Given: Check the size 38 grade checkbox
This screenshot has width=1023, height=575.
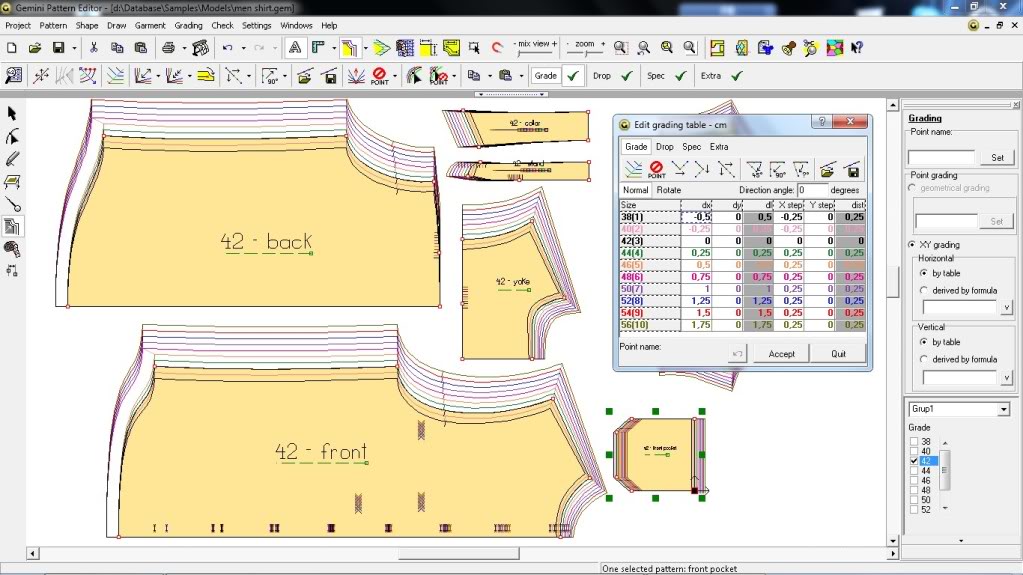Looking at the screenshot, I should (913, 441).
